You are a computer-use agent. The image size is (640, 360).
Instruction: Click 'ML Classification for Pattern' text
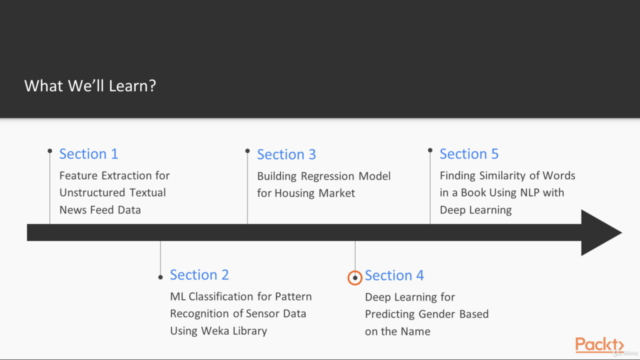(x=241, y=296)
